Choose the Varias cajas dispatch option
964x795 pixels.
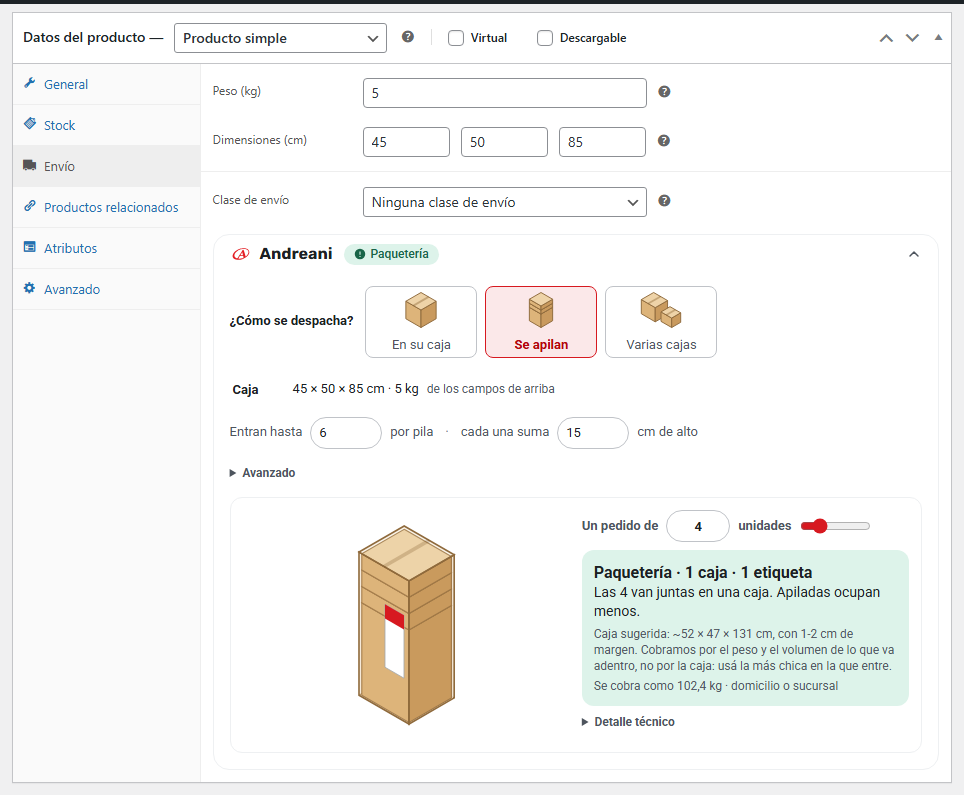661,322
